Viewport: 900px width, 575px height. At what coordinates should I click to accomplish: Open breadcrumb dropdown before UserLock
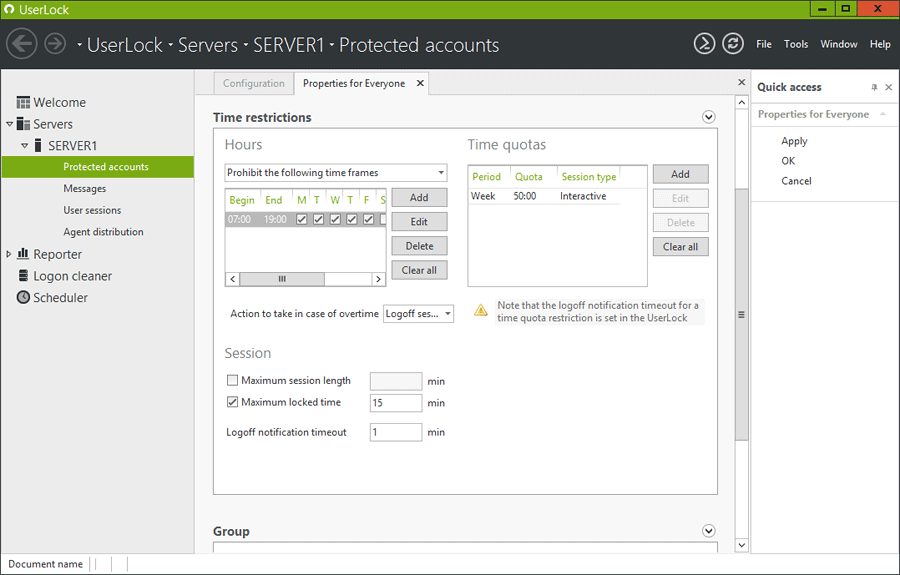point(79,45)
